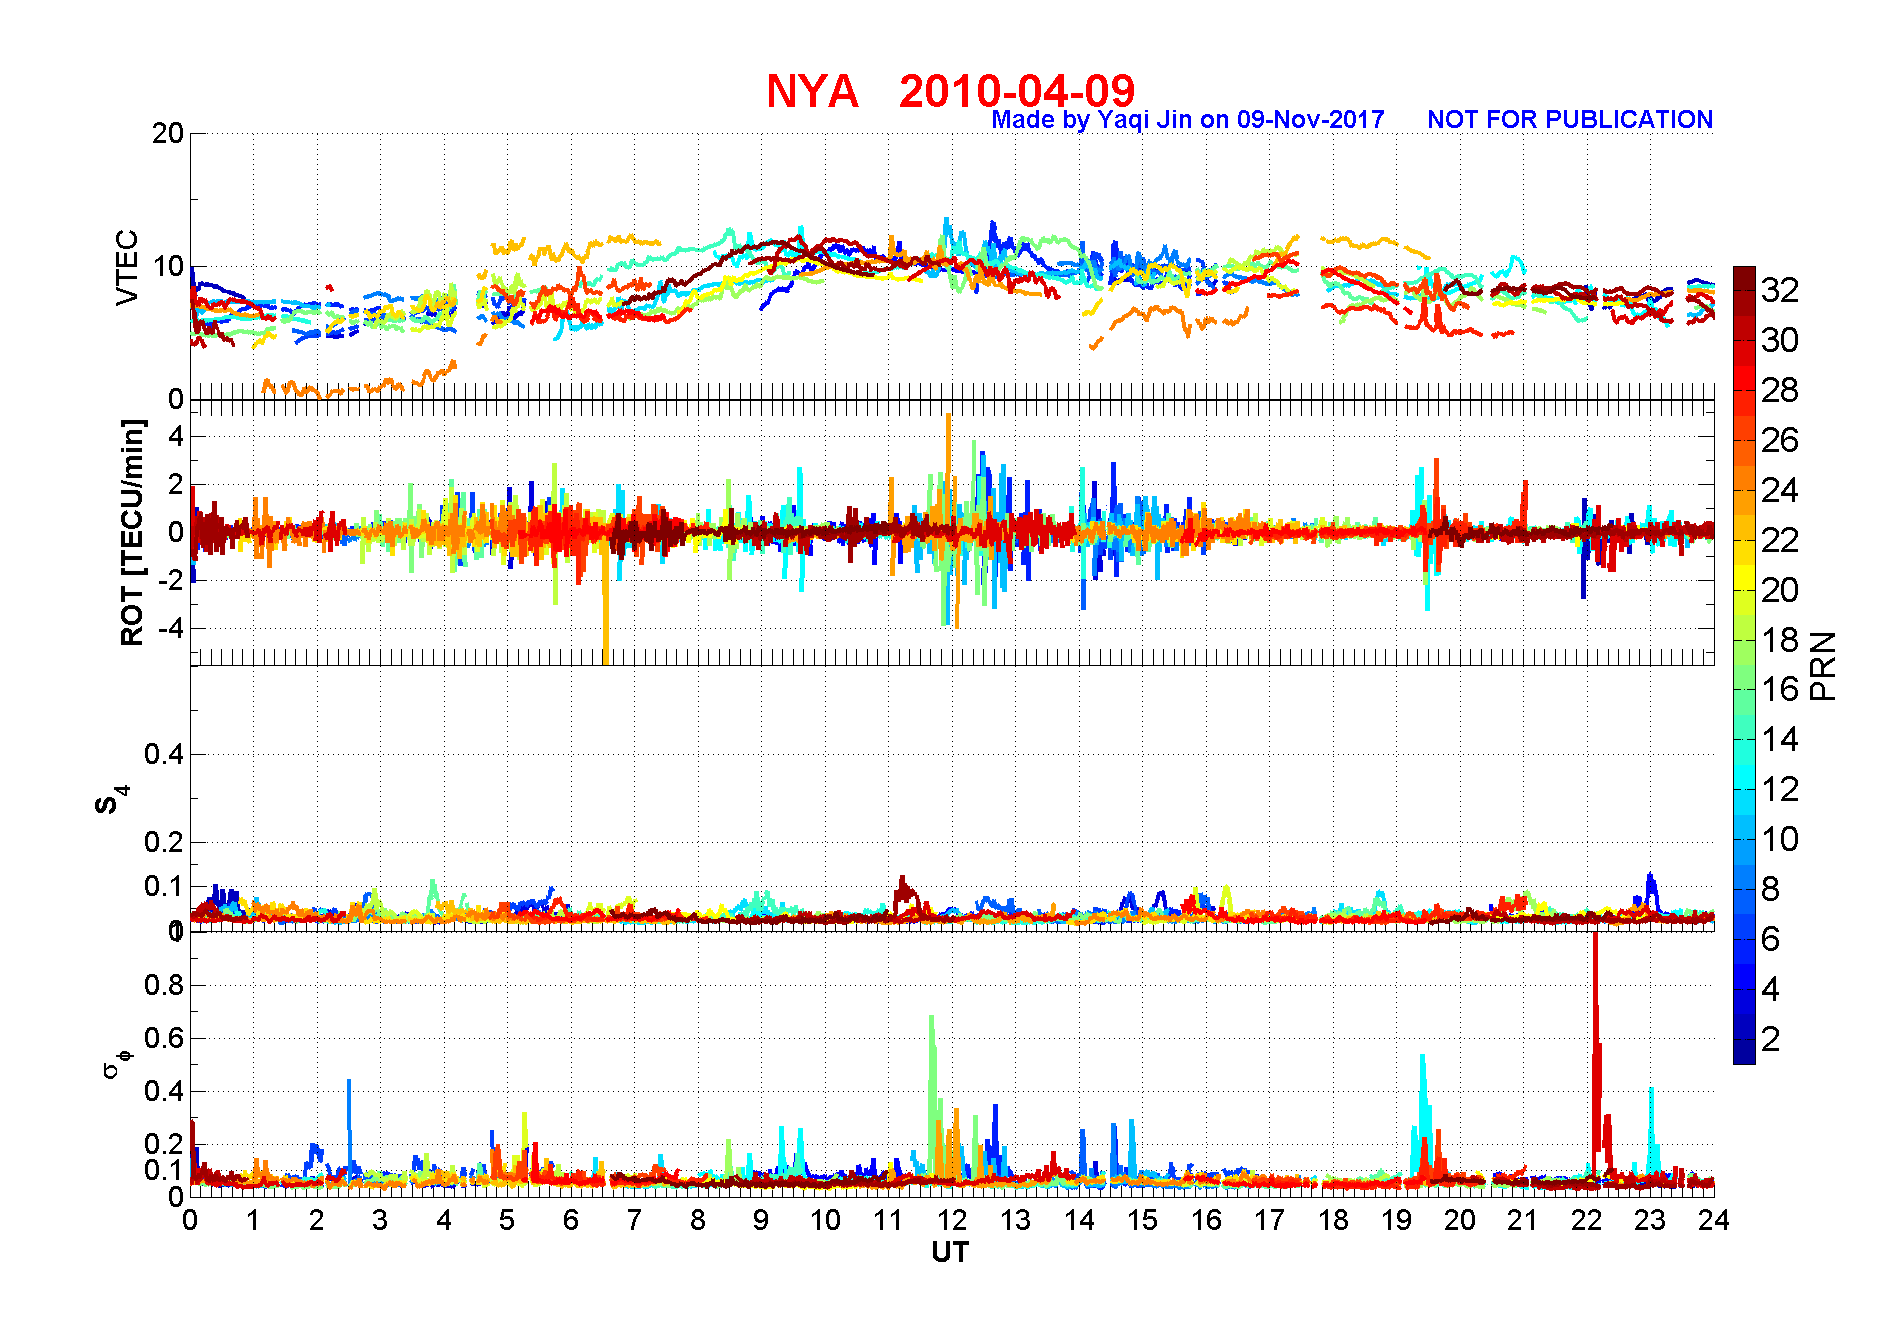
Task: Click the tall red sigma-phi spike near 22 UT
Action: pyautogui.click(x=1596, y=1050)
